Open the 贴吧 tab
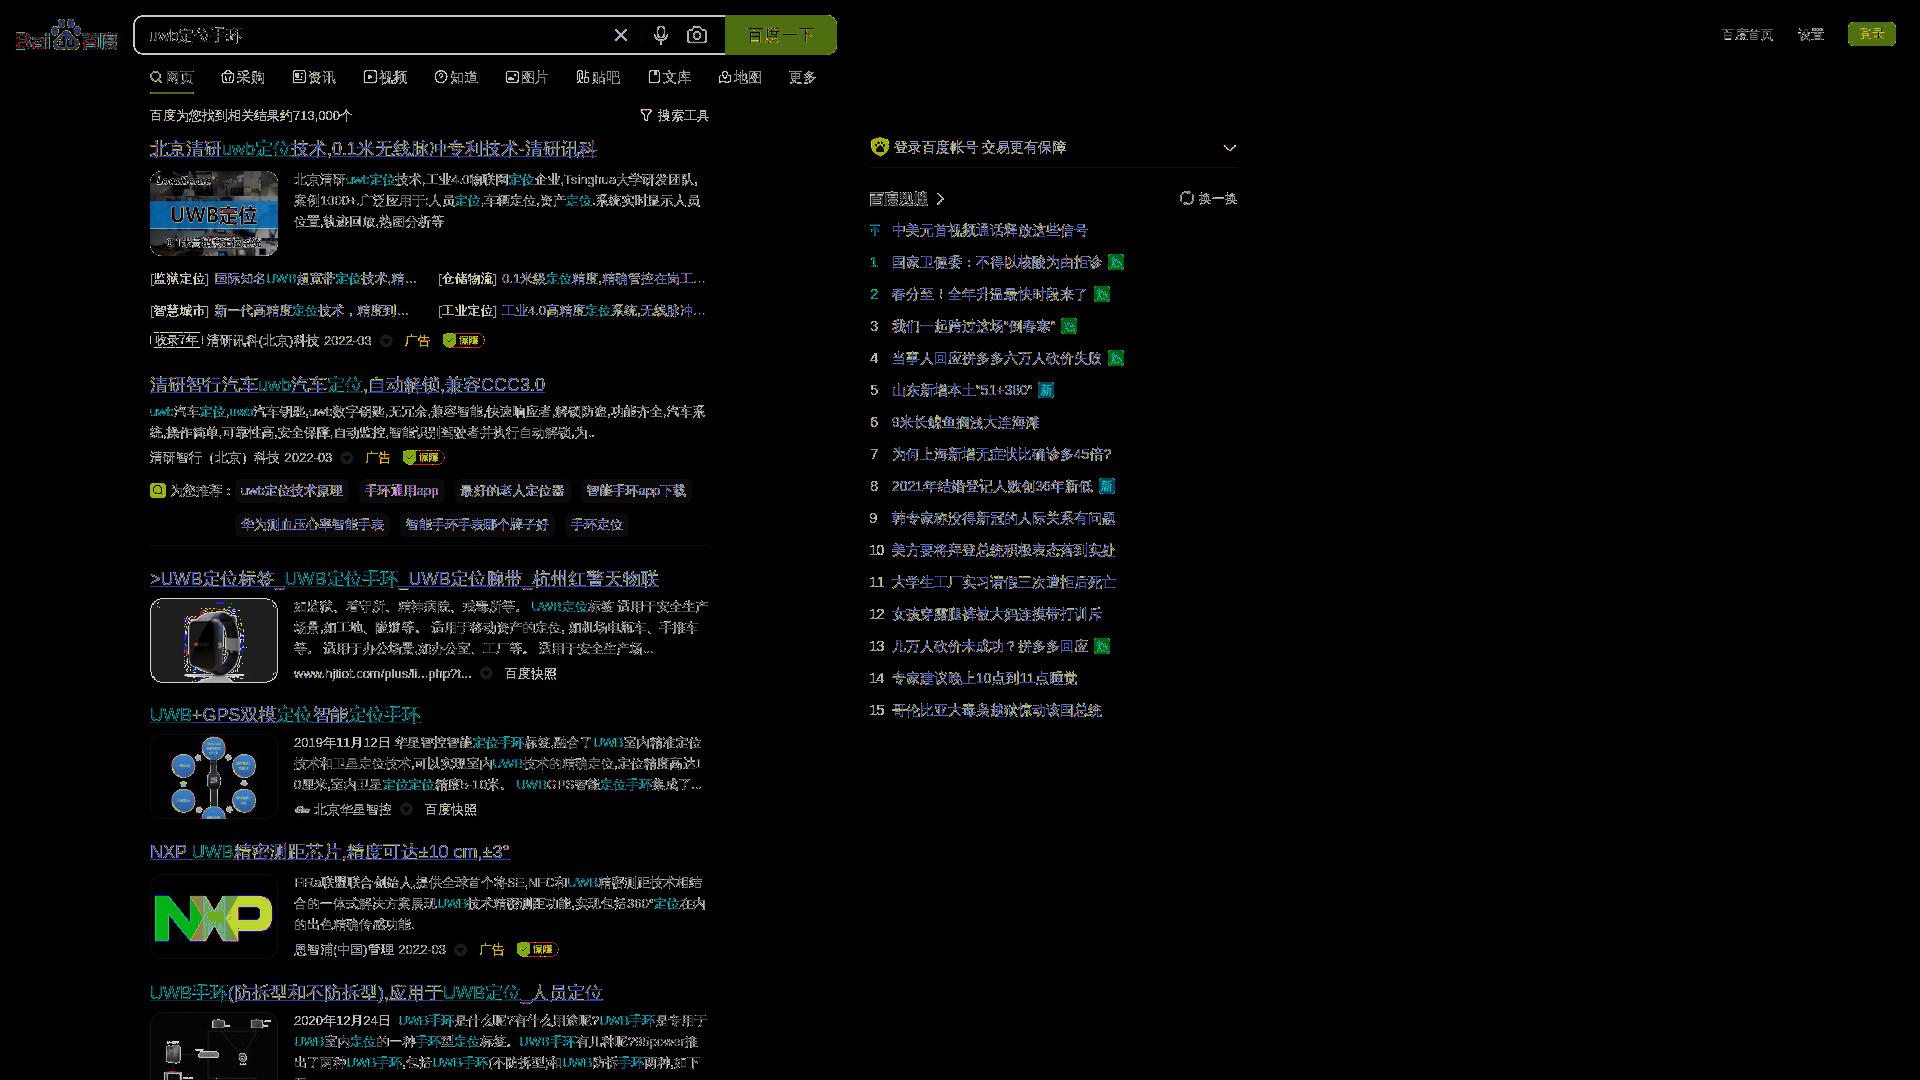 tap(598, 77)
